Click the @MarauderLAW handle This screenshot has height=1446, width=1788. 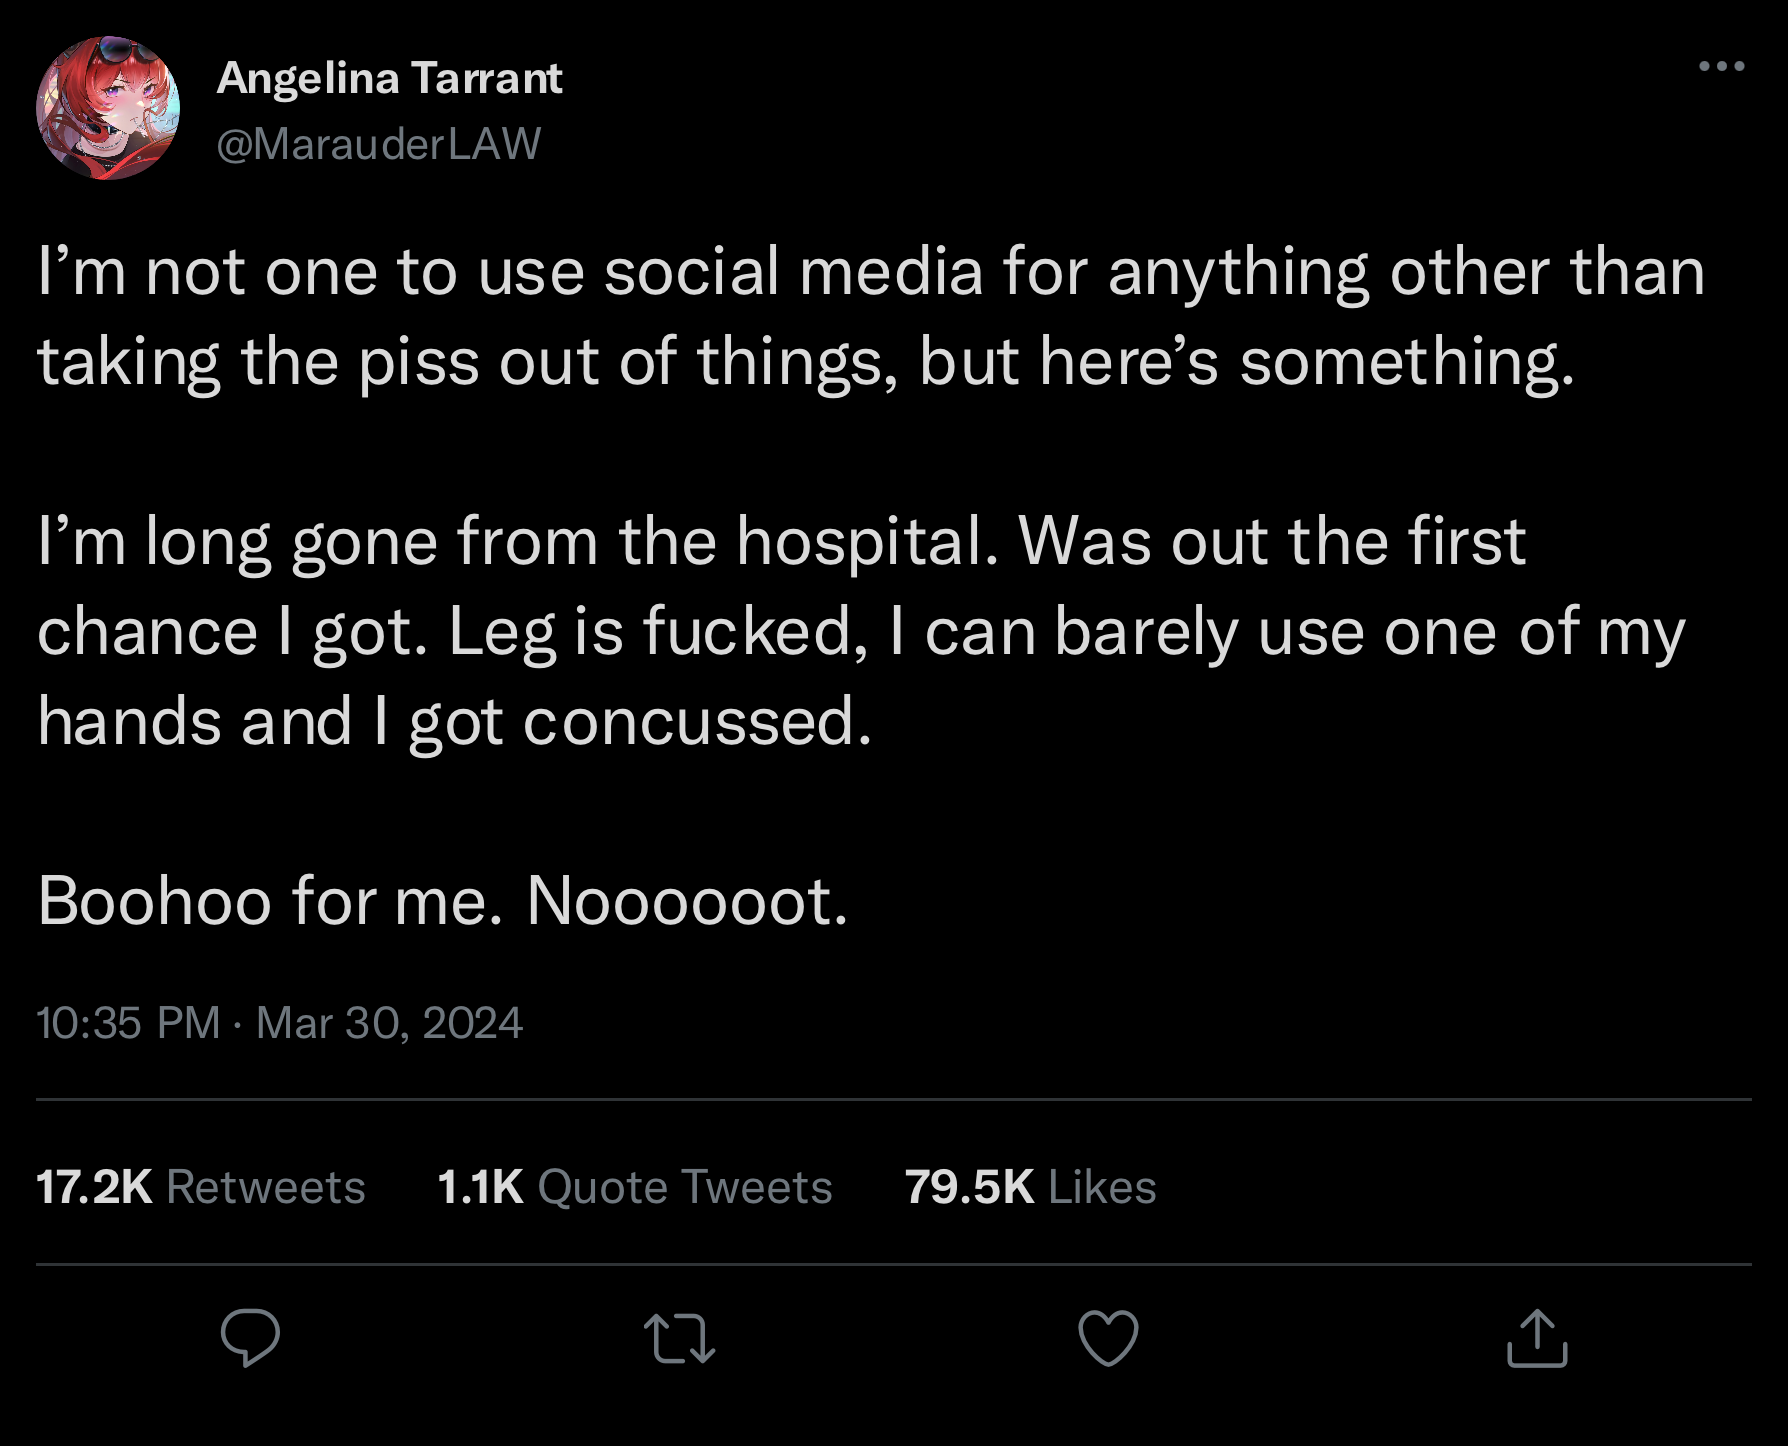pos(378,144)
